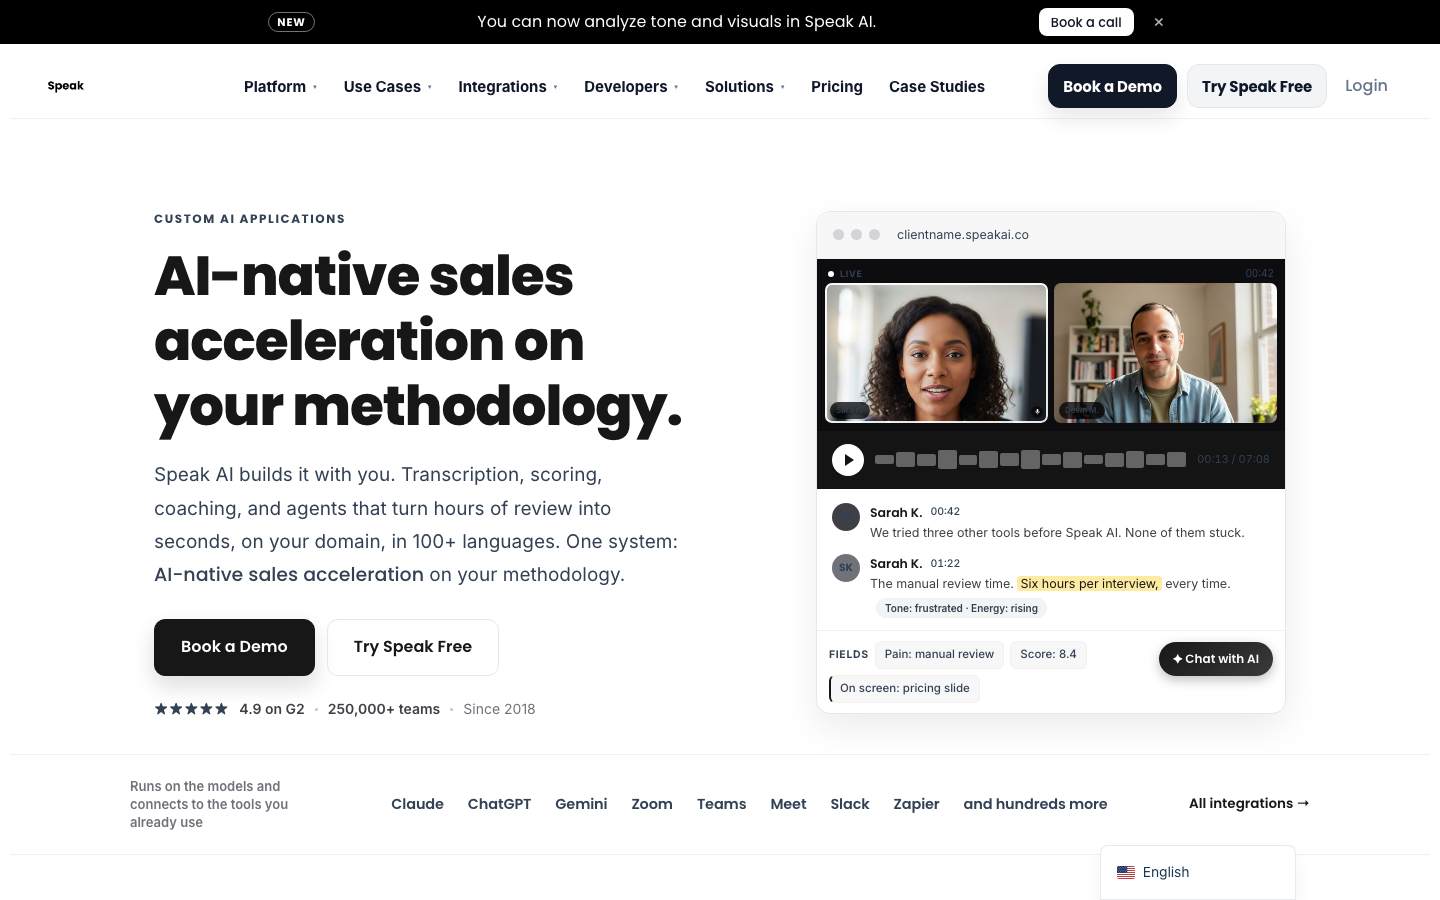
Task: Click the 250,000+ teams text
Action: pos(384,709)
